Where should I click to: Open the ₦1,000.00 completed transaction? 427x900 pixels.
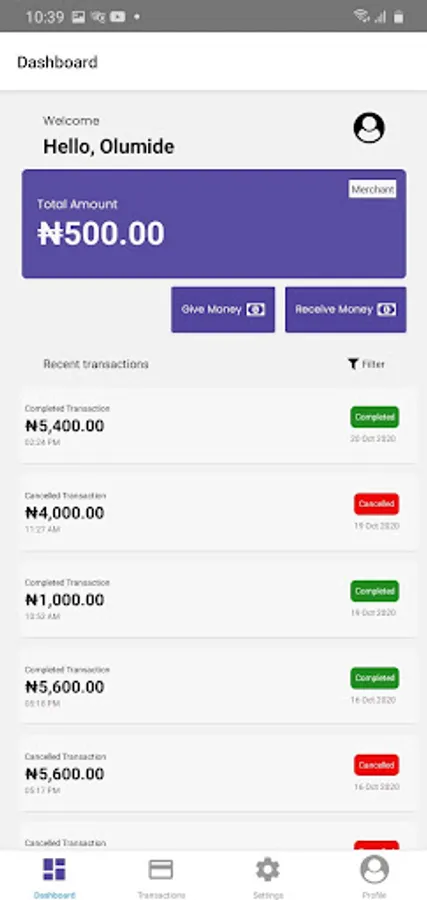point(218,600)
